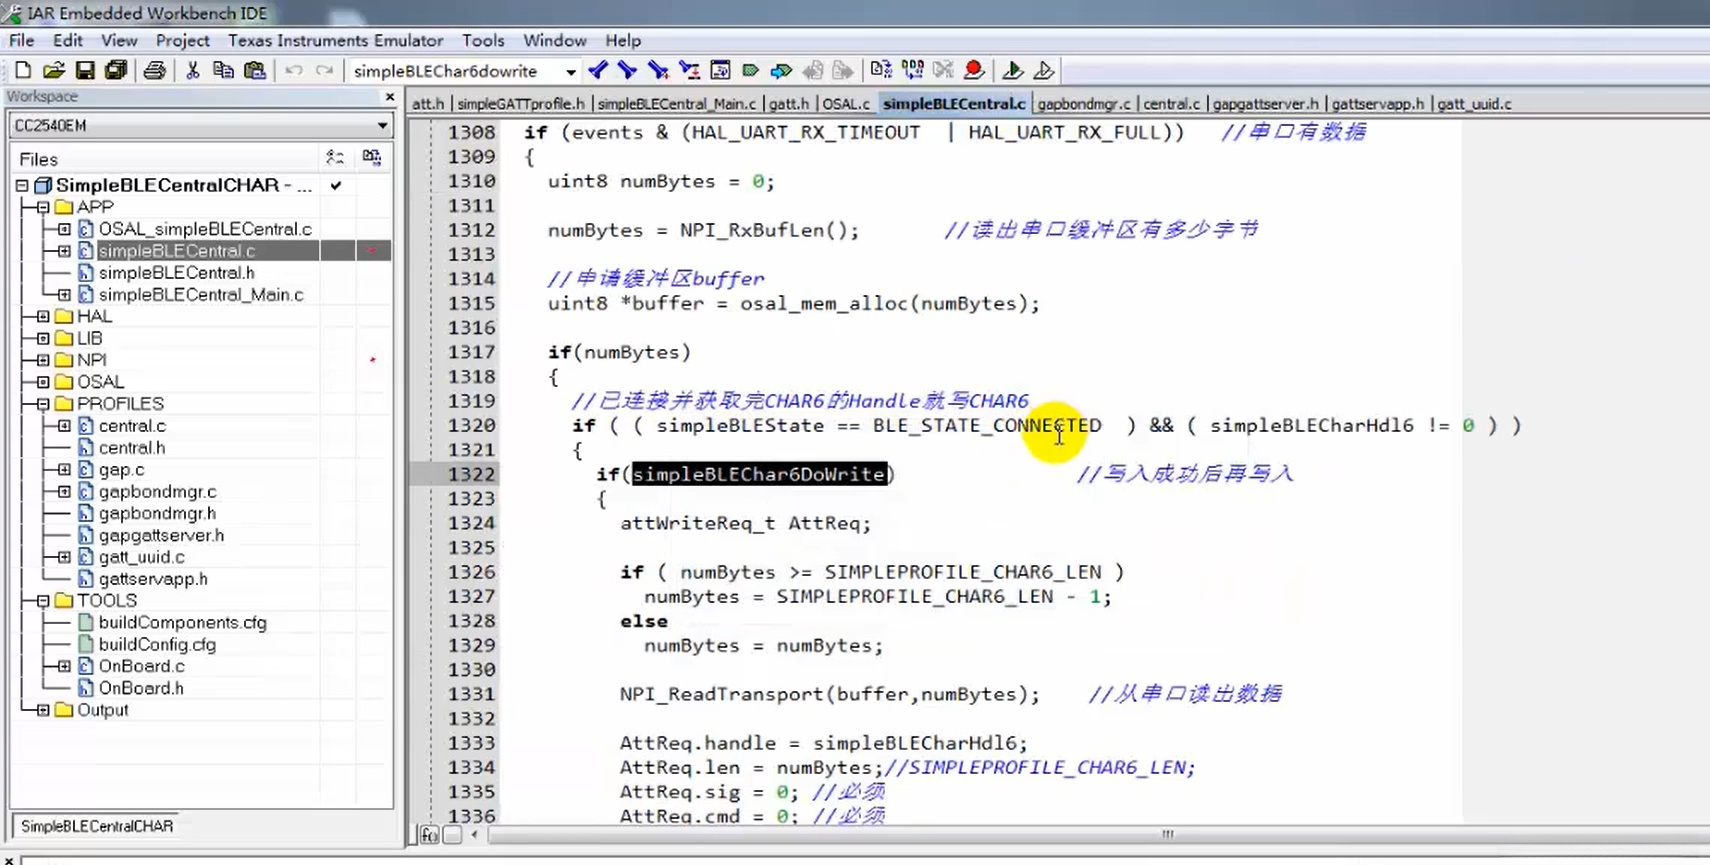
Task: Open the Tools menu
Action: coord(483,41)
